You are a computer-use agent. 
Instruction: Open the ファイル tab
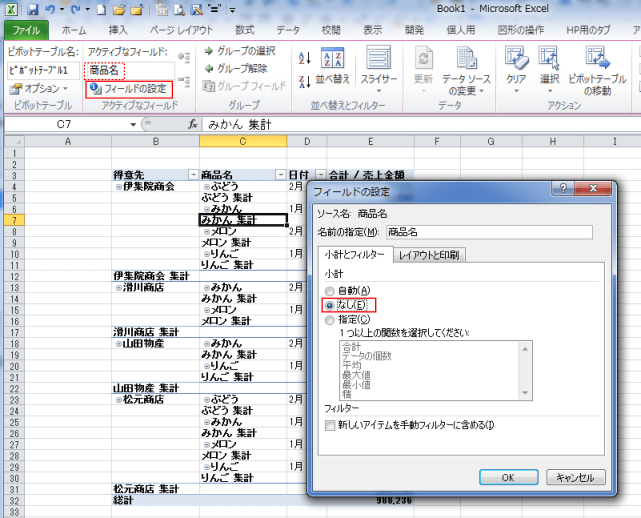click(x=26, y=30)
